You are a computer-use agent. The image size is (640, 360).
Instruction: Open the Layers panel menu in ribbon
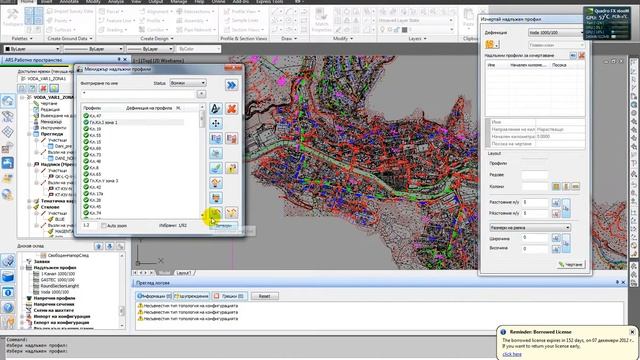click(x=417, y=38)
